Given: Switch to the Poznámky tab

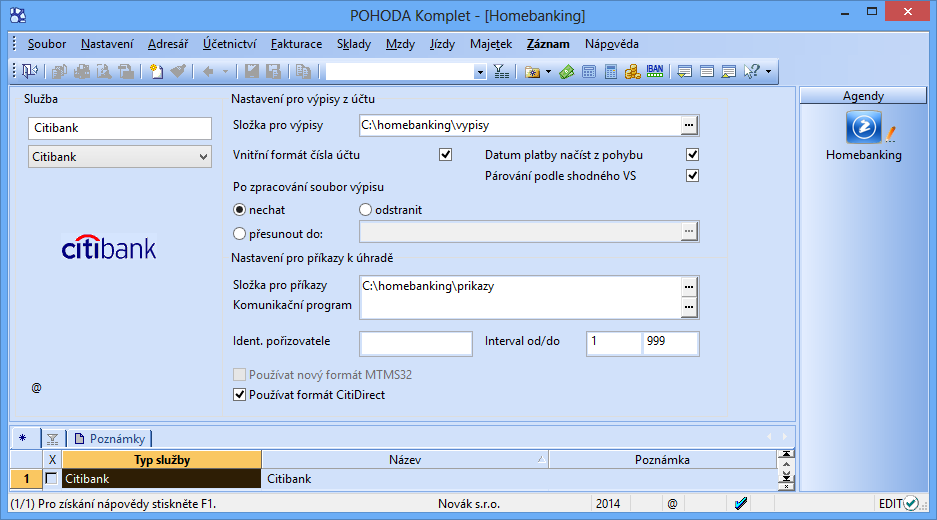Looking at the screenshot, I should click(x=110, y=439).
